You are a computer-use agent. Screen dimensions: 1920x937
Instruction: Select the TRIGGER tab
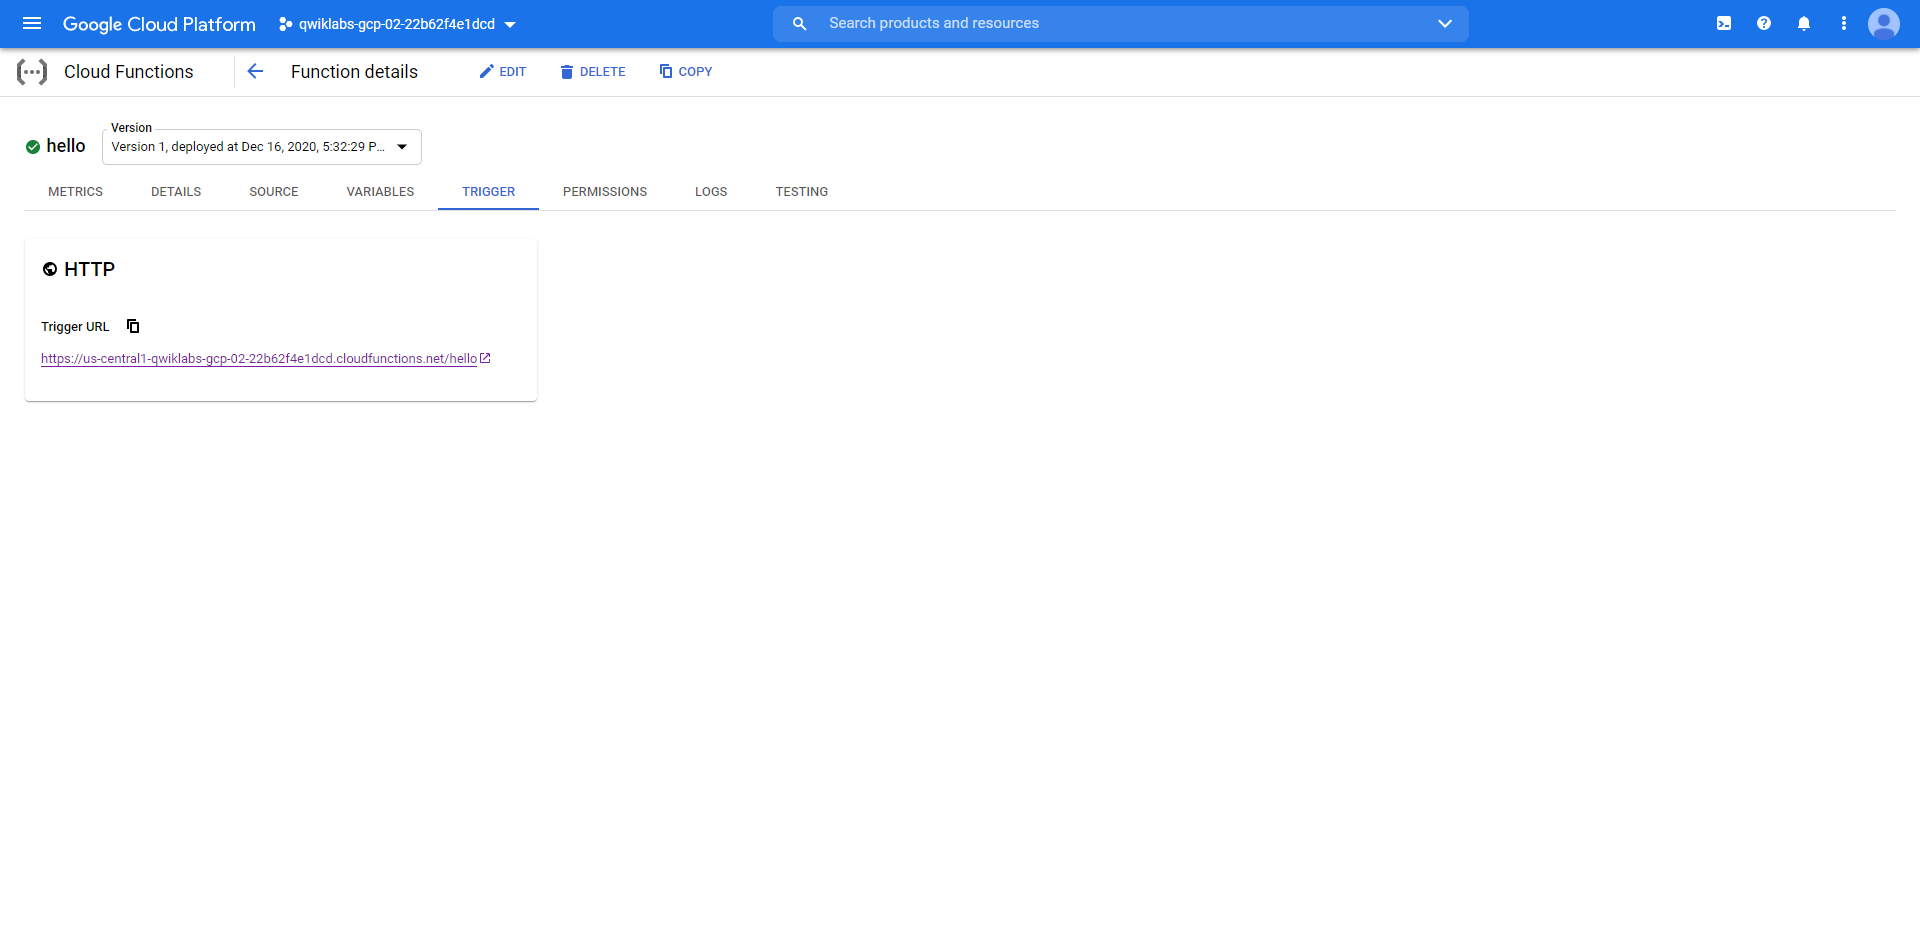pyautogui.click(x=489, y=192)
